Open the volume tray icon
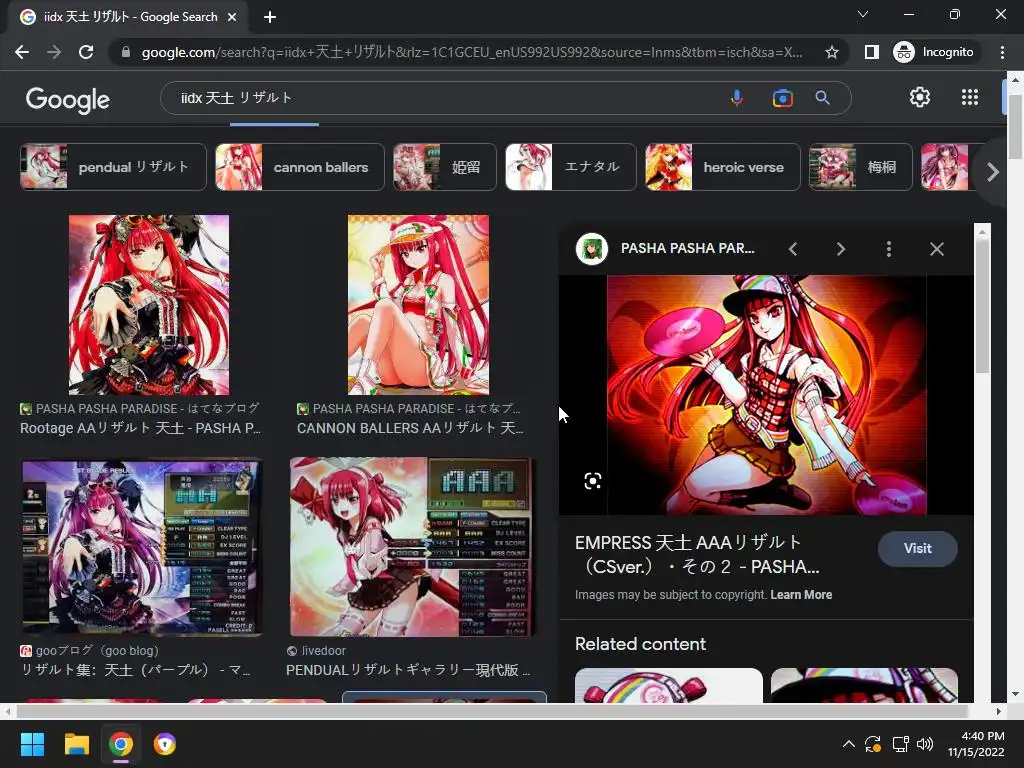The image size is (1024, 768). [x=925, y=744]
